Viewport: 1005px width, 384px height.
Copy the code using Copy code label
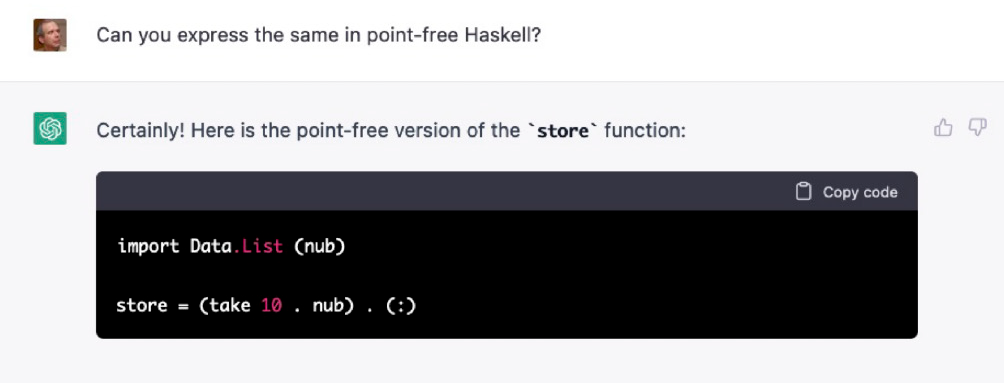[x=860, y=192]
